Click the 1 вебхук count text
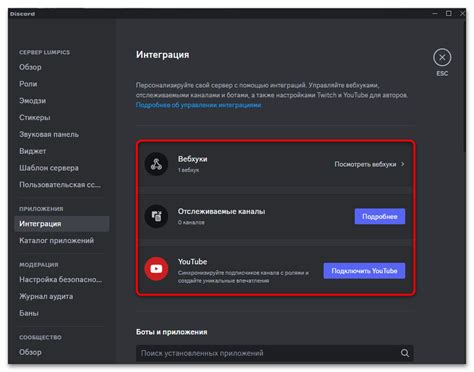This screenshot has width=474, height=372. [188, 170]
